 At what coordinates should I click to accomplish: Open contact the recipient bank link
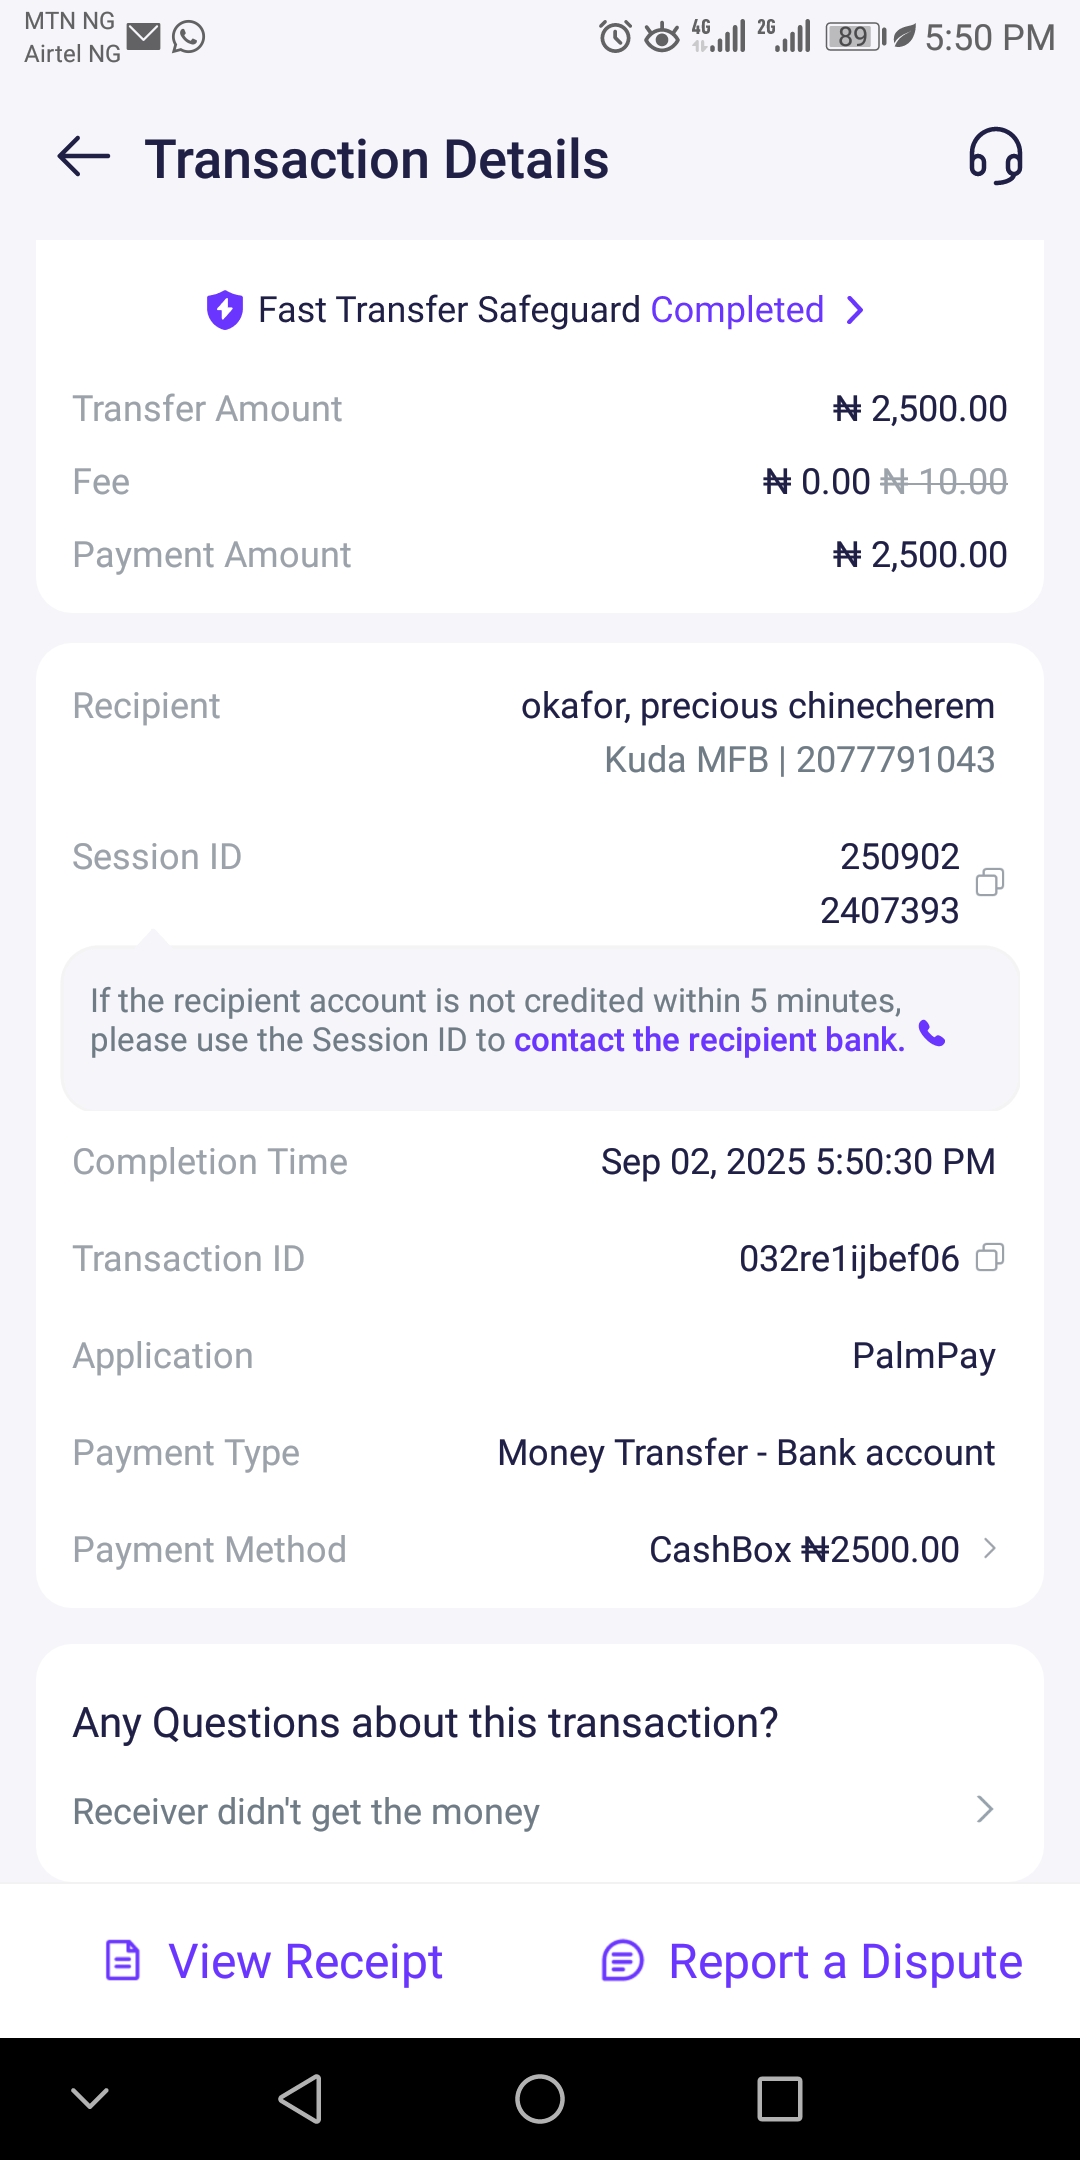click(x=709, y=1040)
